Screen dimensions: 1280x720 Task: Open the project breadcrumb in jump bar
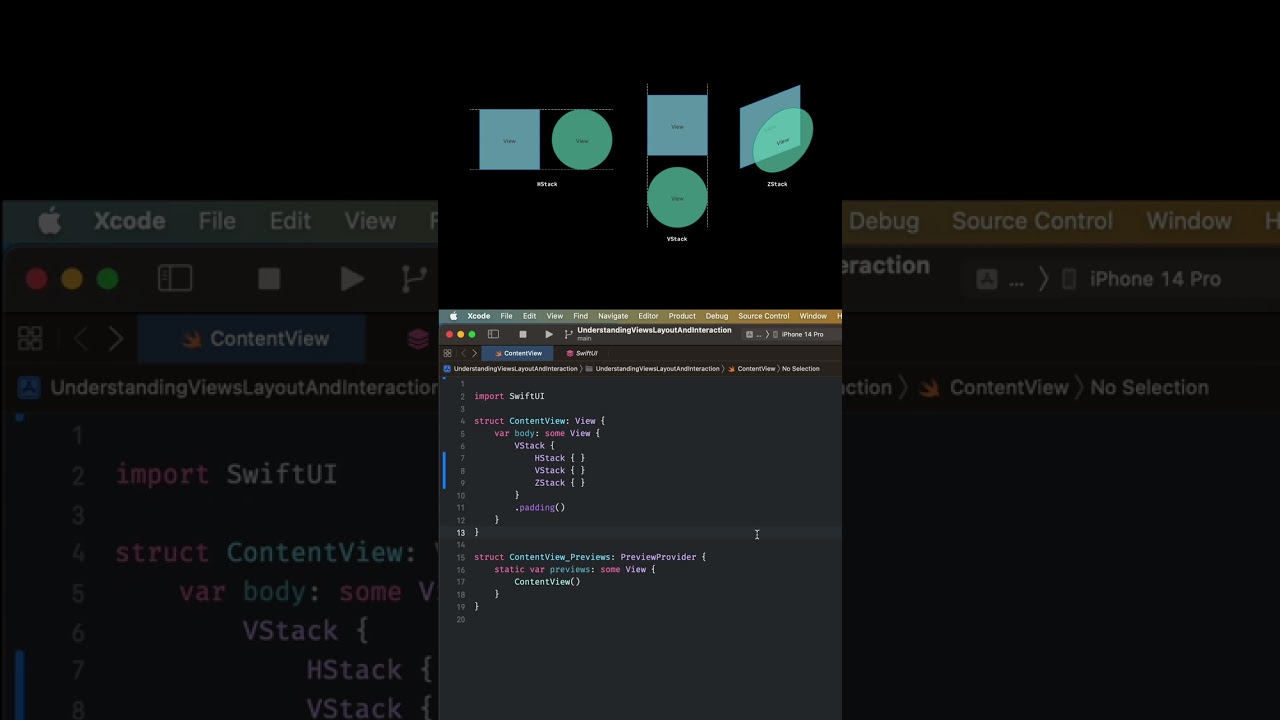pos(515,369)
